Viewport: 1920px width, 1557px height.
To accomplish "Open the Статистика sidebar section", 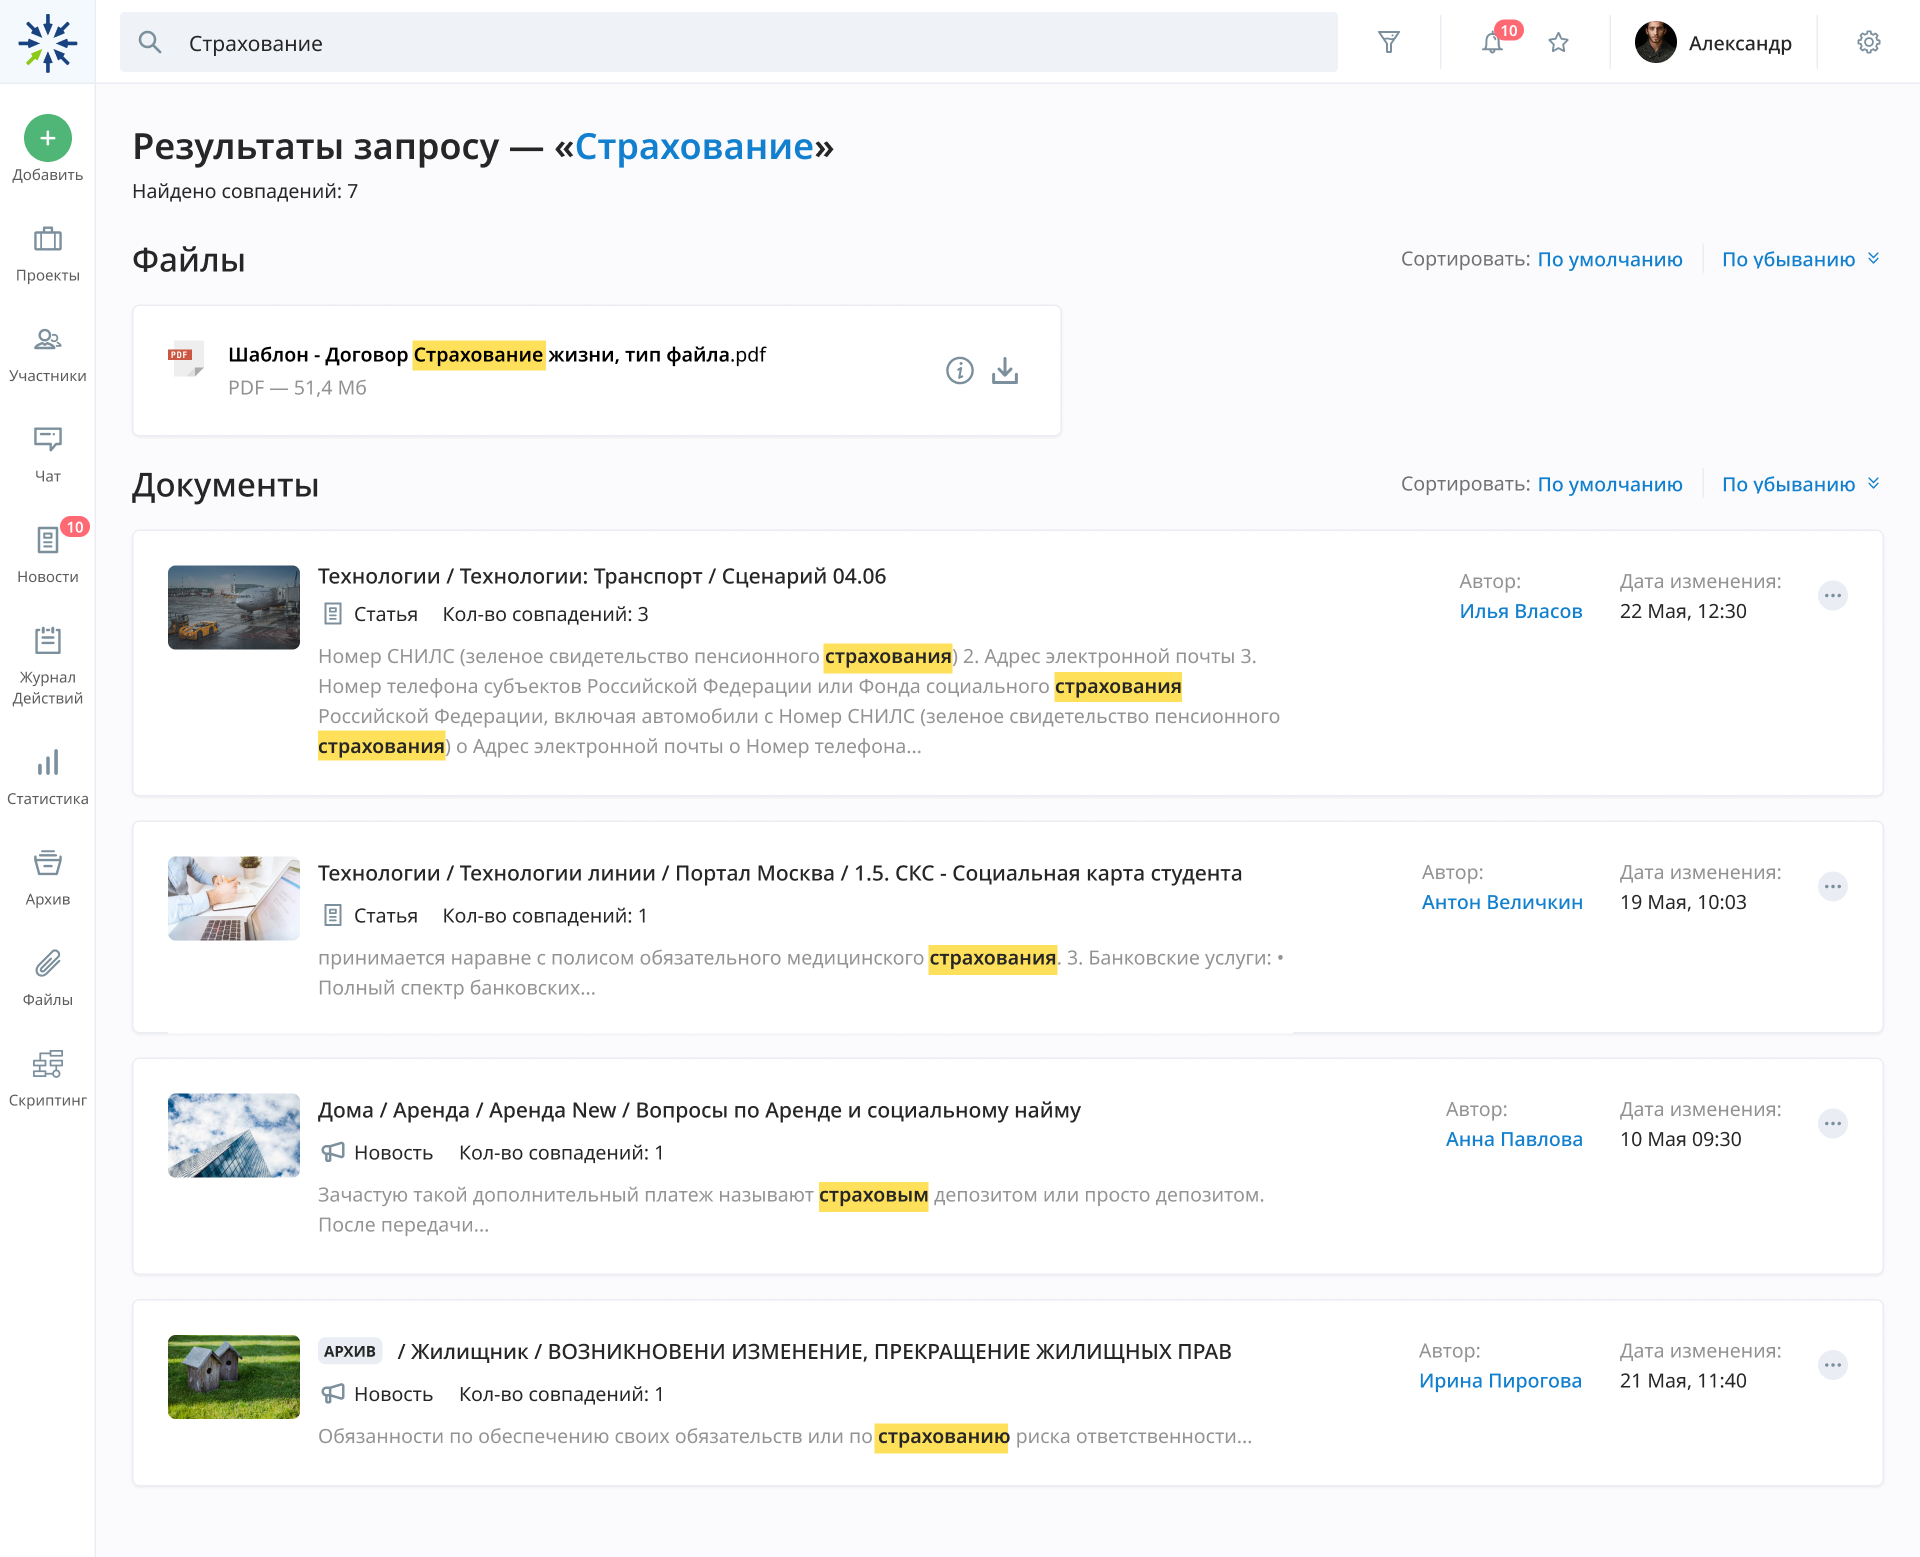I will pos(47,777).
